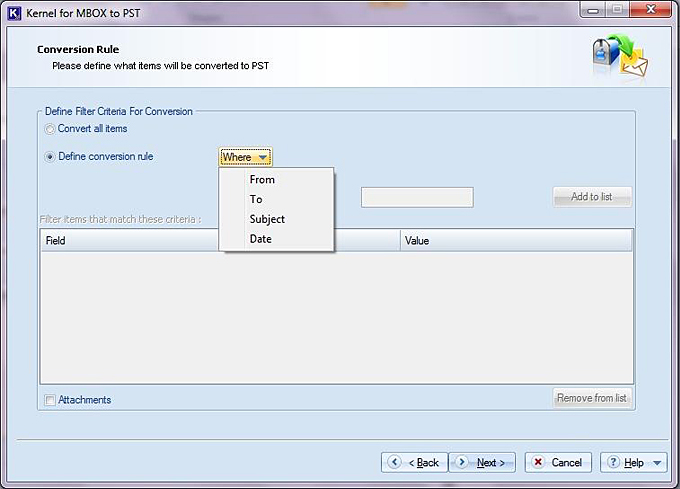This screenshot has height=489, width=680.
Task: Click the Add to list button
Action: click(x=592, y=197)
